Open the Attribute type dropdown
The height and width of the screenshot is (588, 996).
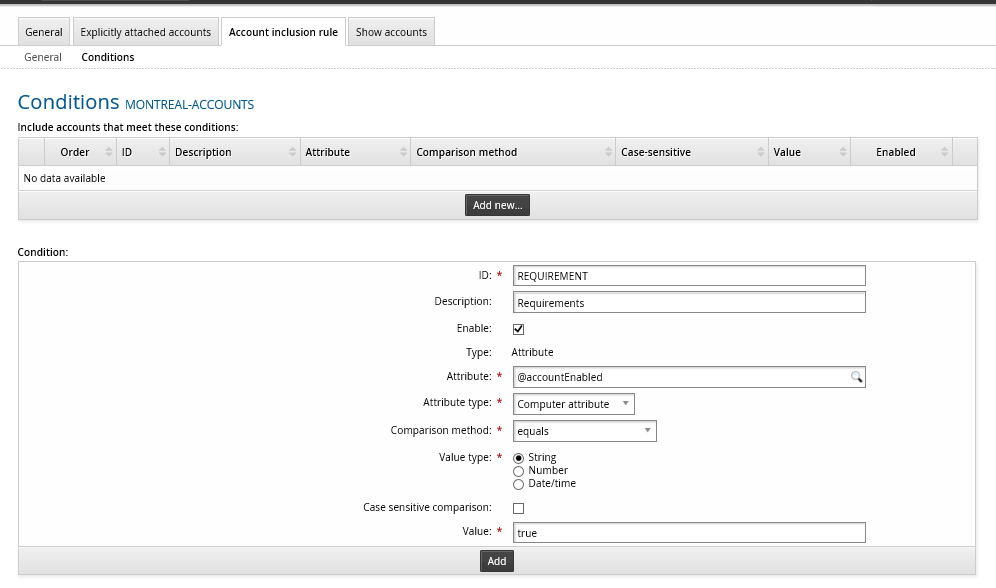(574, 404)
